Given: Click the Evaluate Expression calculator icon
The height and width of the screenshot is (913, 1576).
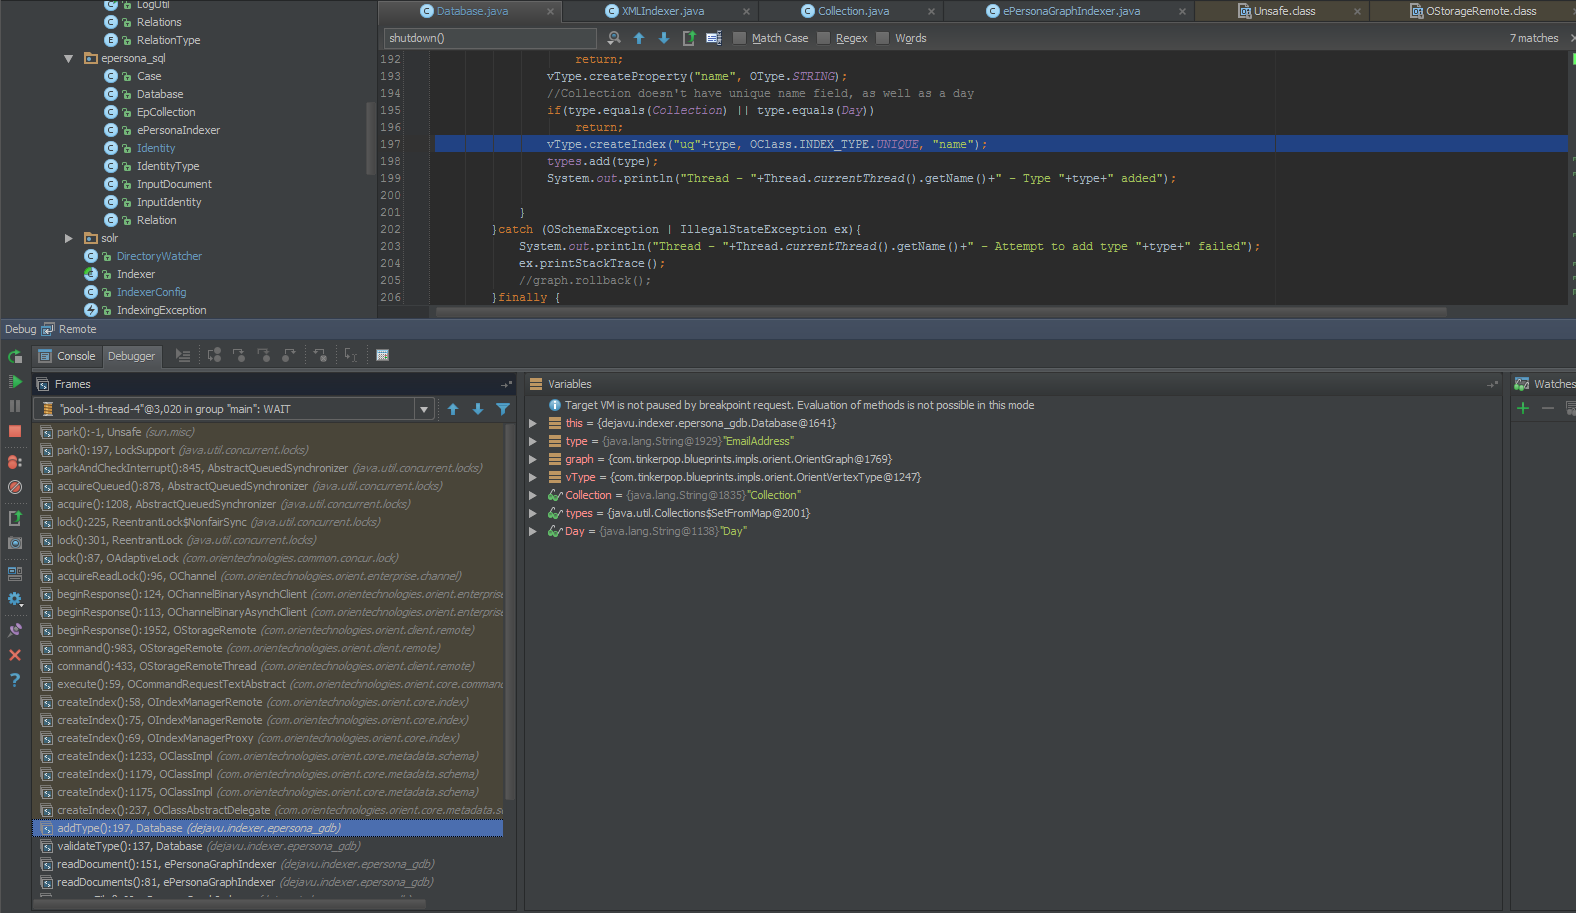Looking at the screenshot, I should tap(382, 355).
